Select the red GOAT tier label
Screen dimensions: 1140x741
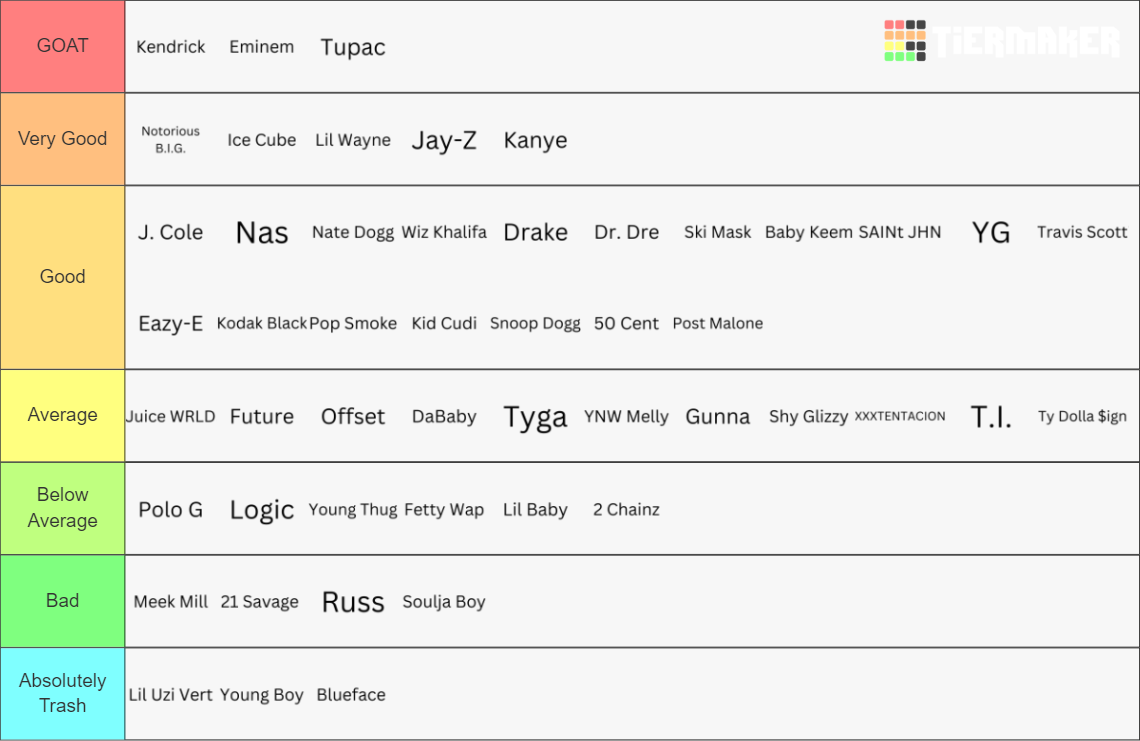pos(63,47)
